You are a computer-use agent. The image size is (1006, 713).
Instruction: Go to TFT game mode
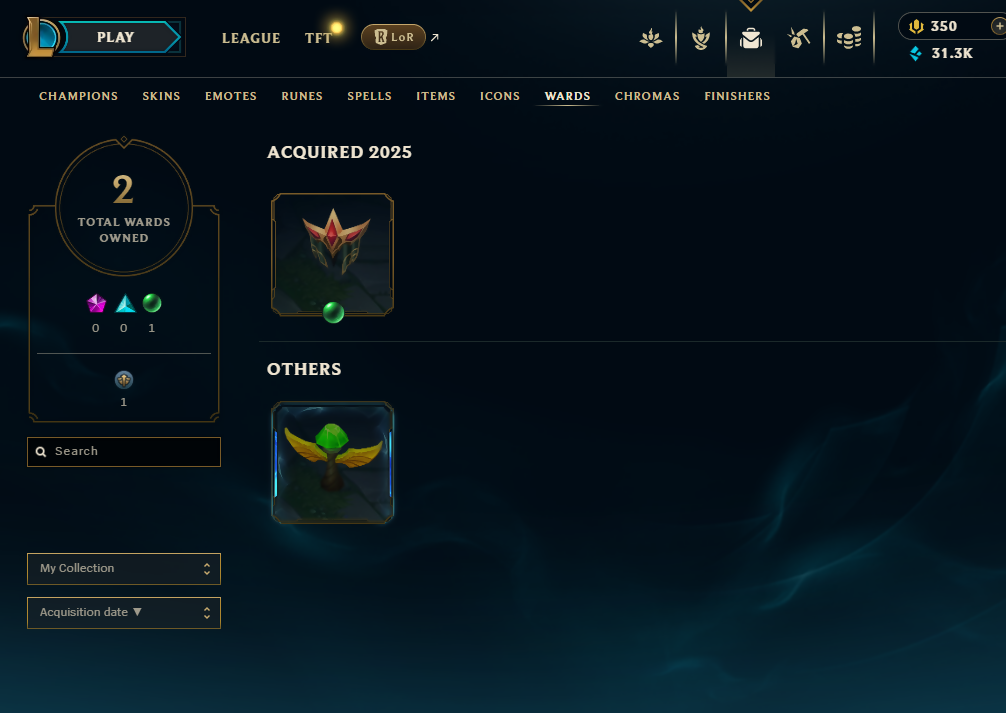[x=318, y=38]
